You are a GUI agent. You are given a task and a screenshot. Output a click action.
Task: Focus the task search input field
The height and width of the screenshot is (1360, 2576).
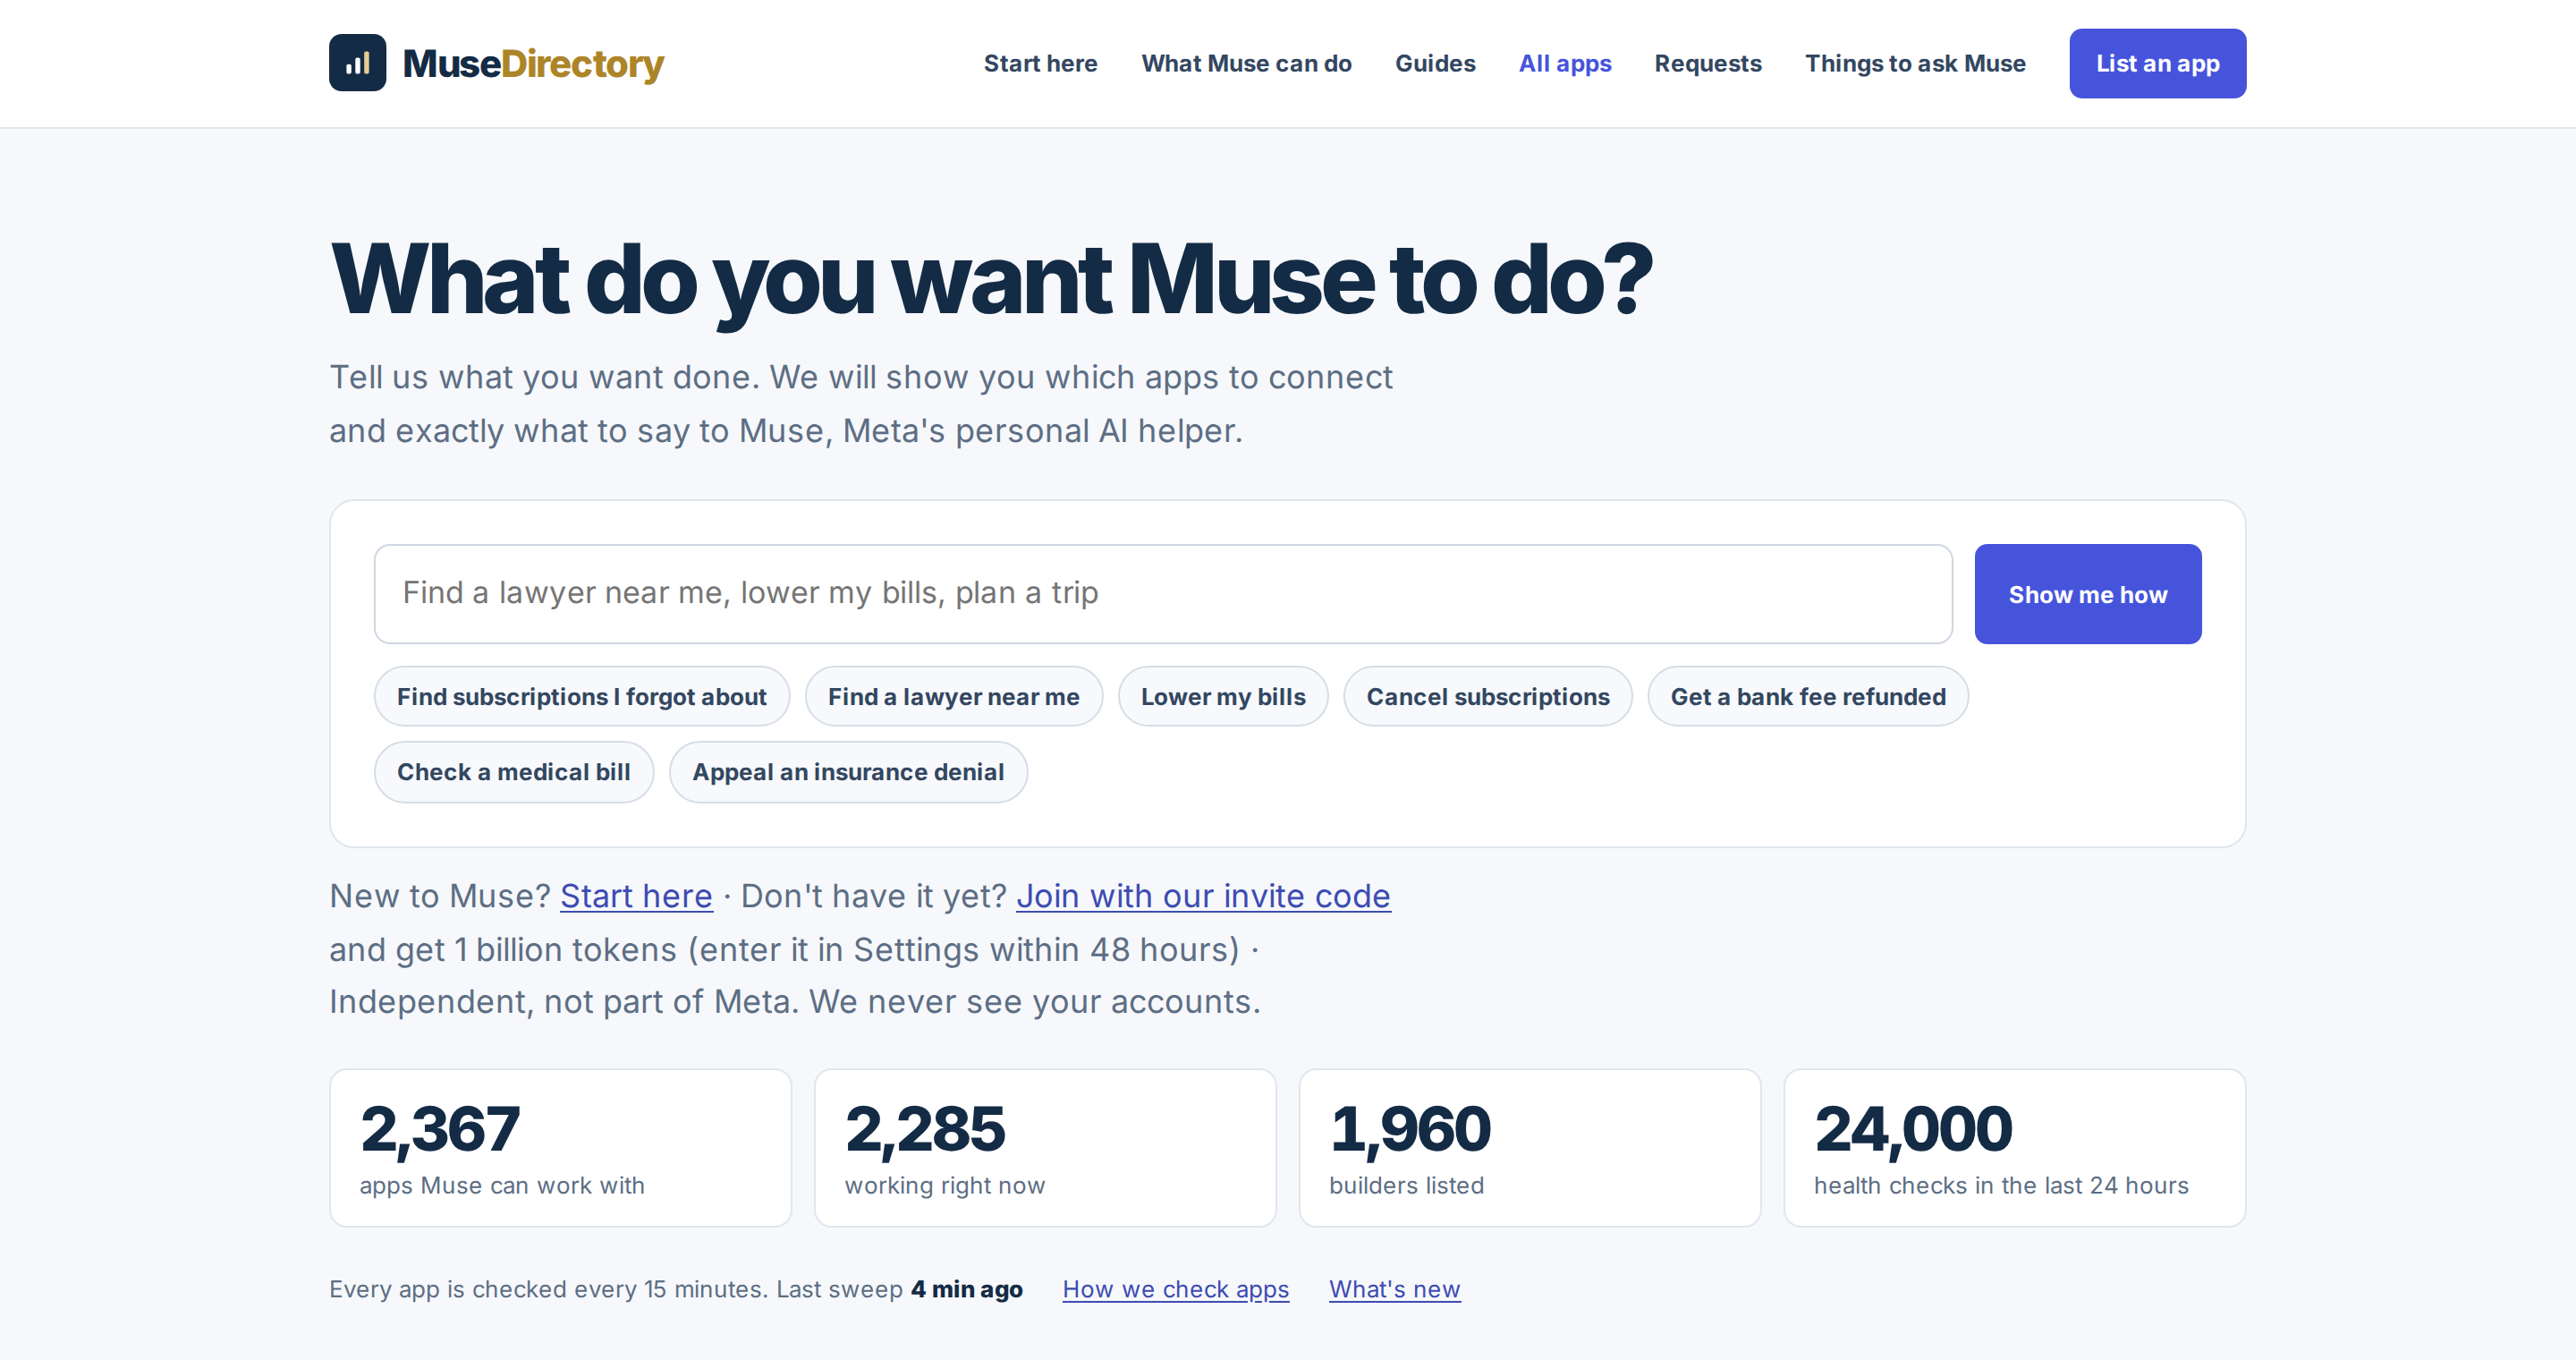[x=1162, y=593]
